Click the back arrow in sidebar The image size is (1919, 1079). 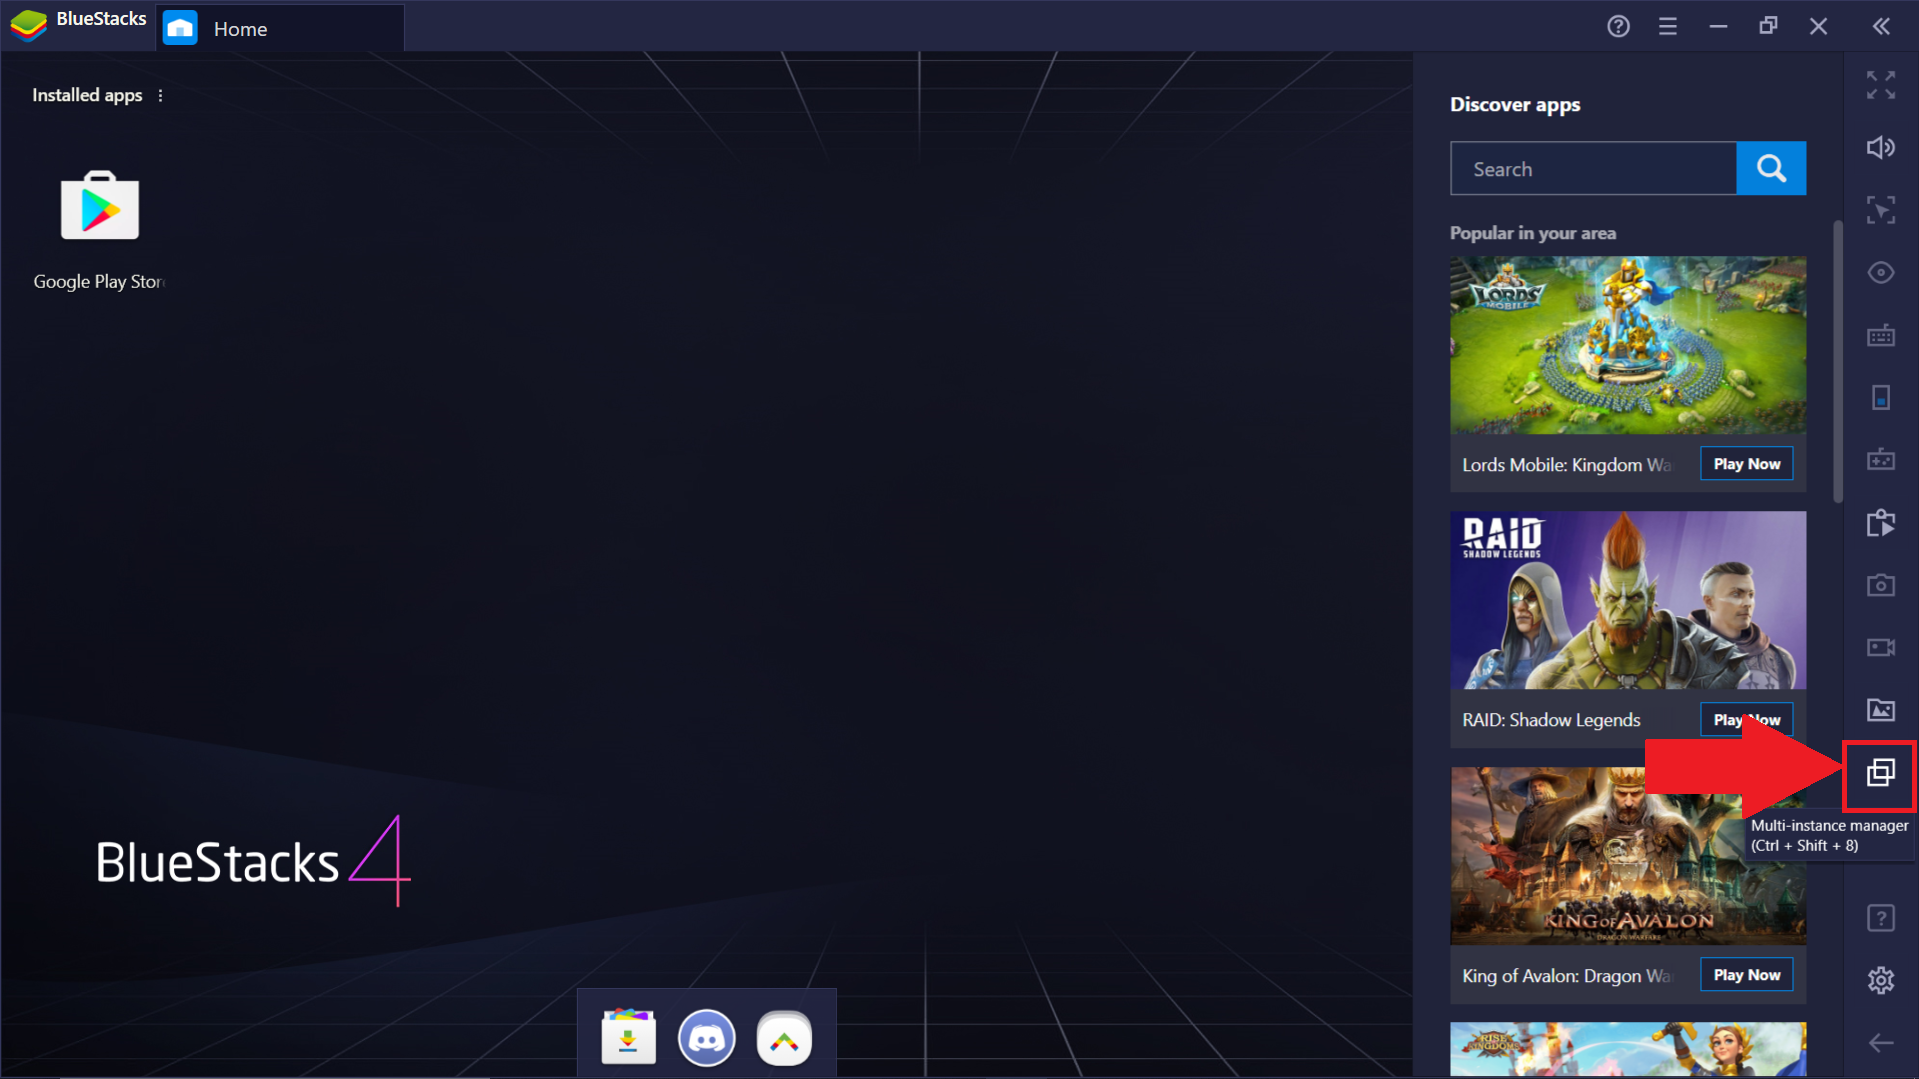tap(1880, 1043)
